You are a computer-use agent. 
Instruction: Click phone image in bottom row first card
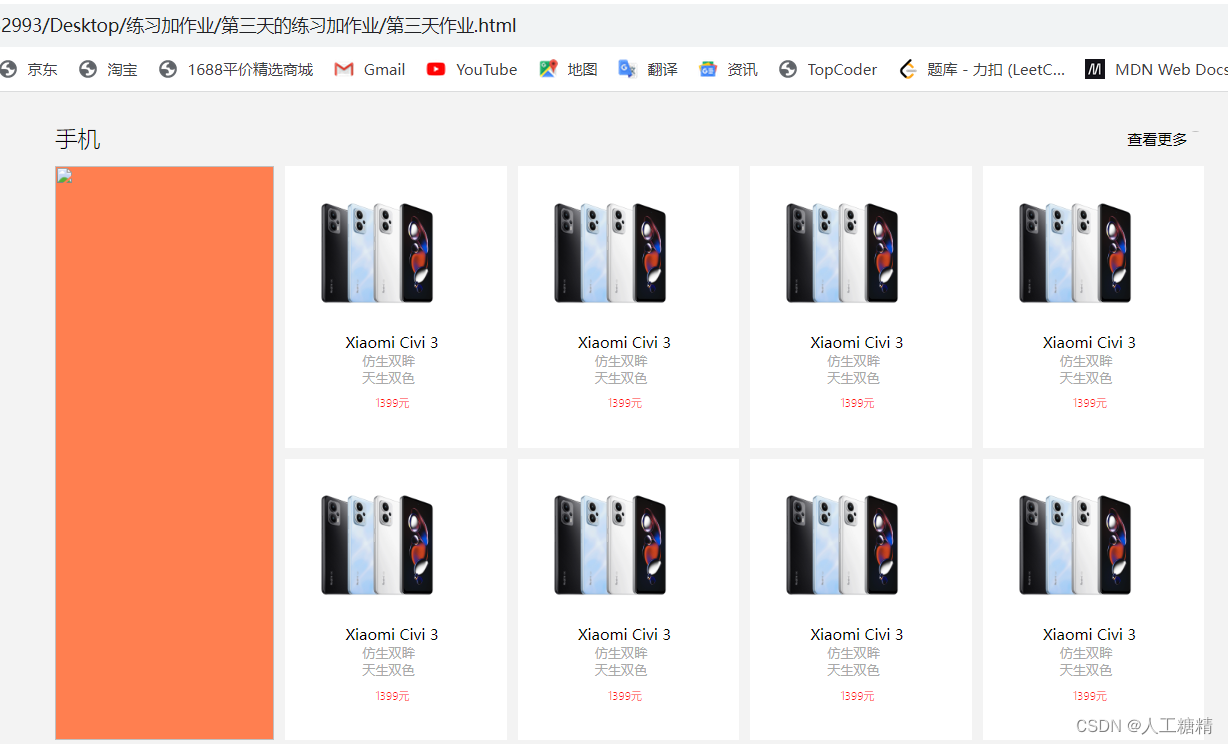click(377, 544)
